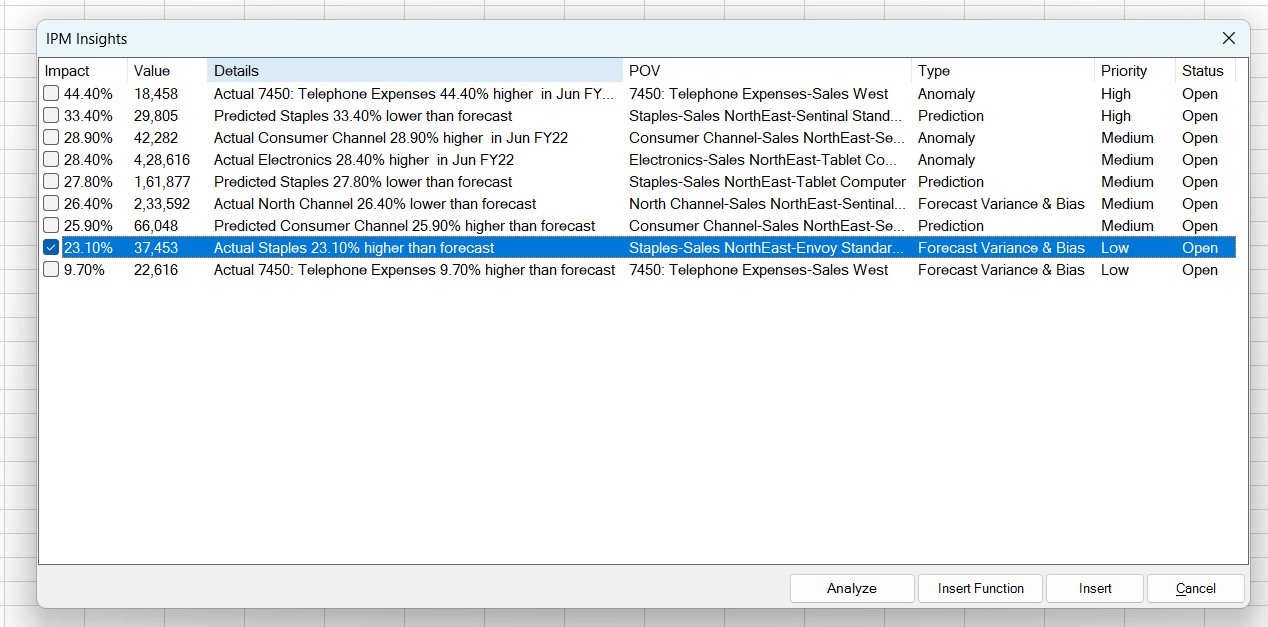
Task: Click POV 'Staples-Sales NorthEast-Envoy Standar...'
Action: click(x=766, y=247)
